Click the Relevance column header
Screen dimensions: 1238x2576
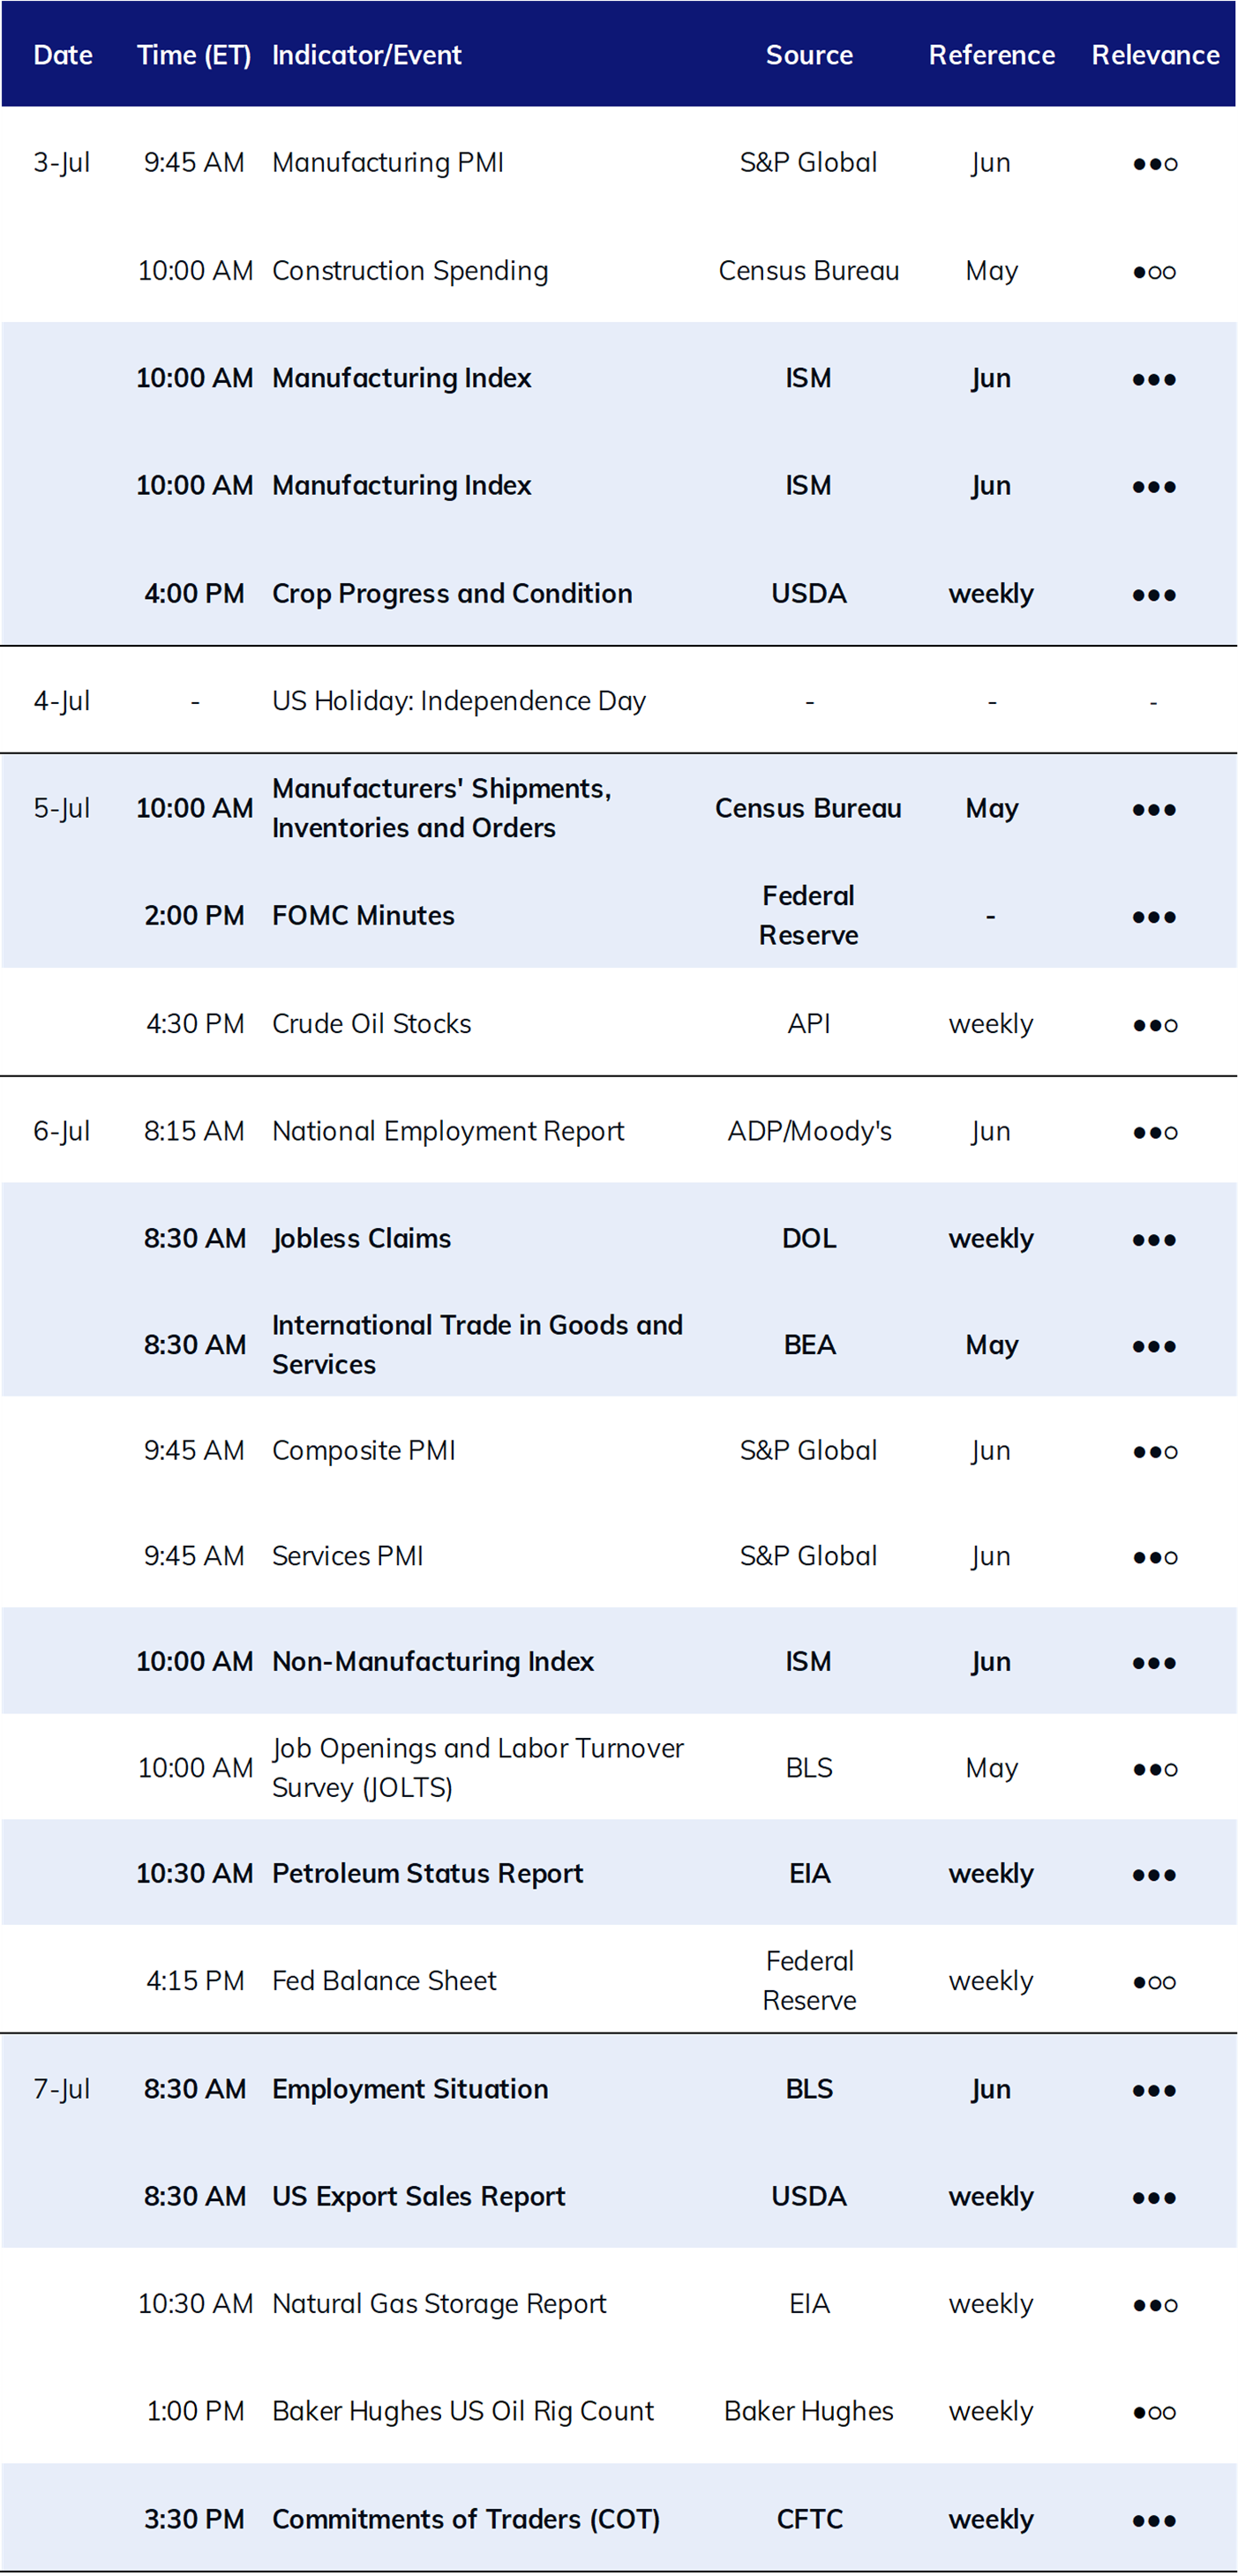click(1155, 55)
